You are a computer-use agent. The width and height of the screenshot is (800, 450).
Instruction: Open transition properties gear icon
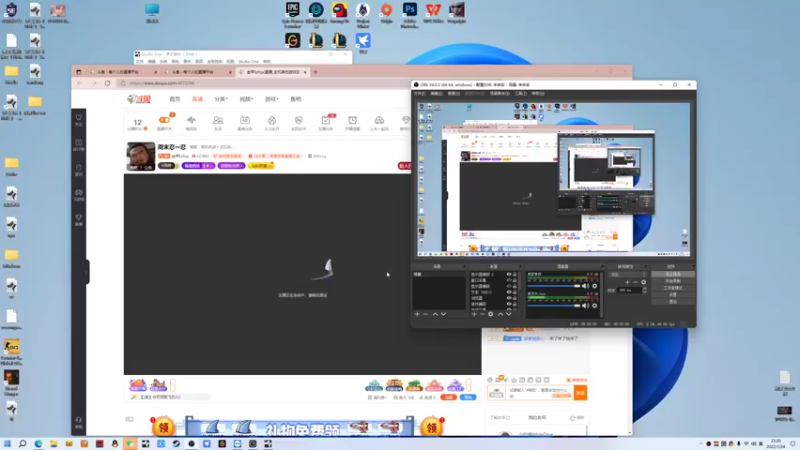(643, 282)
